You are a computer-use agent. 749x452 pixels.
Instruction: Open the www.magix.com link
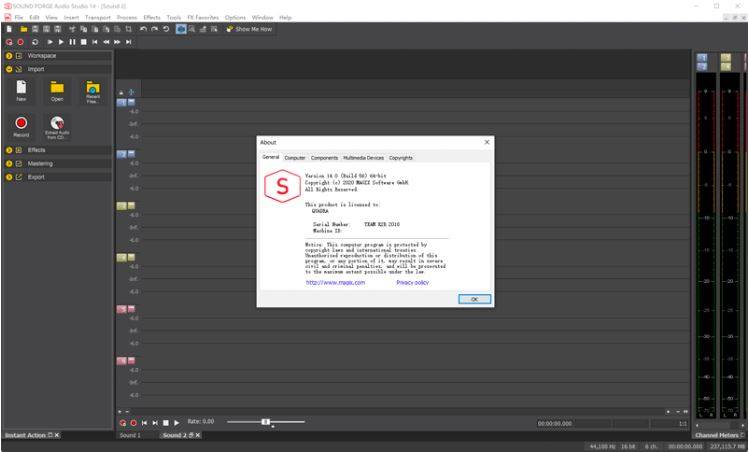(335, 283)
